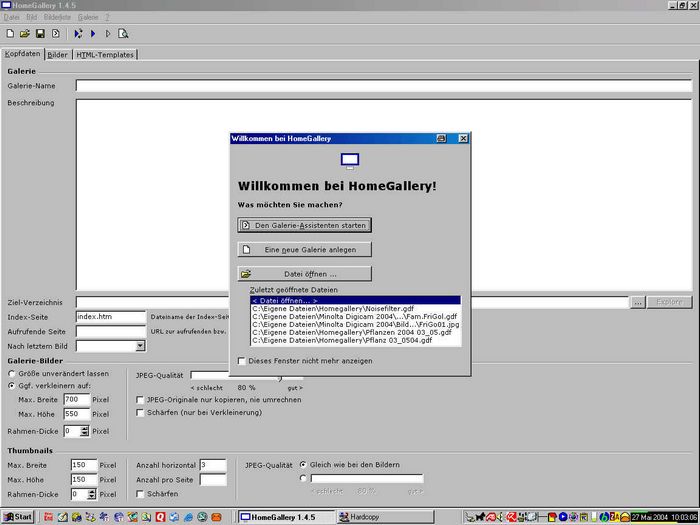Switch to the Kopfdaten tab

click(x=22, y=54)
